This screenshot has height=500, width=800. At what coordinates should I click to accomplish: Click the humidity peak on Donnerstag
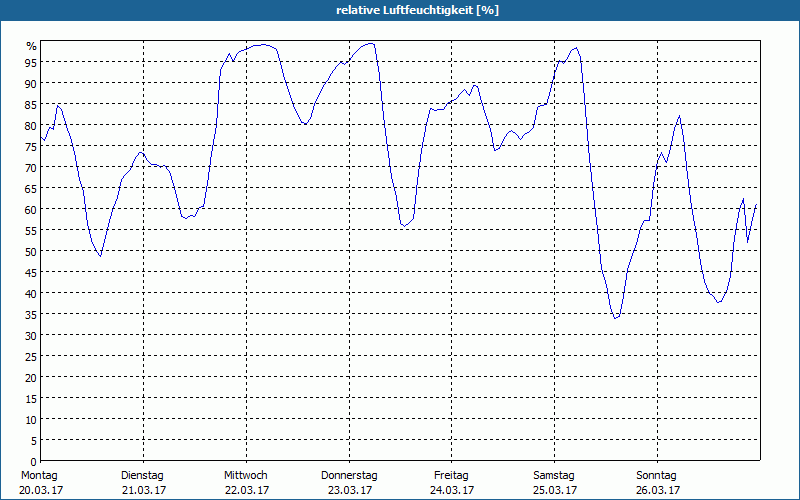tap(371, 43)
